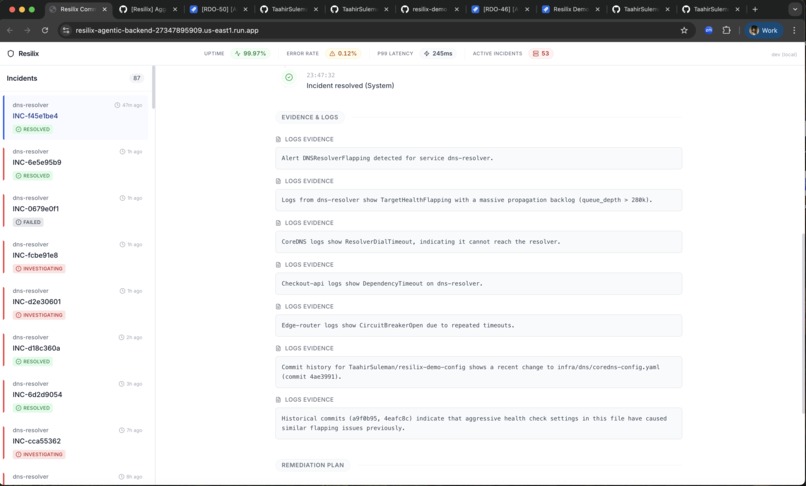The image size is (806, 486).
Task: Go back in browser history
Action: [10, 30]
